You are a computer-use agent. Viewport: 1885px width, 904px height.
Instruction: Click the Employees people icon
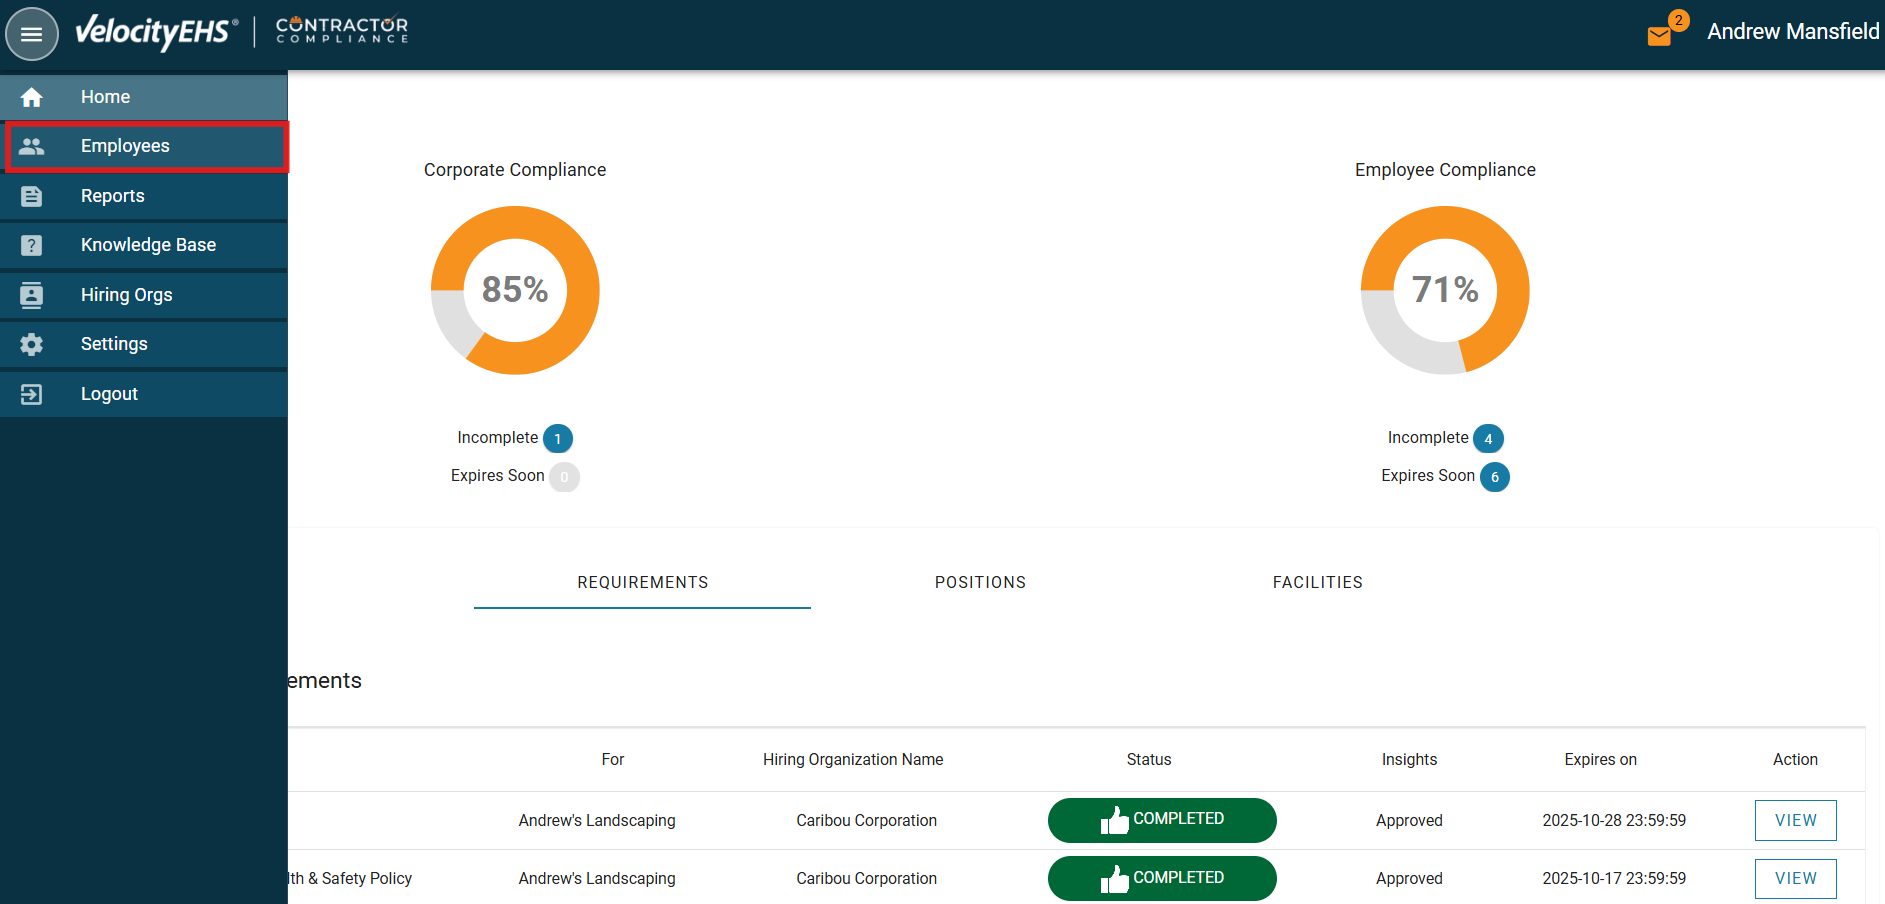tap(32, 146)
